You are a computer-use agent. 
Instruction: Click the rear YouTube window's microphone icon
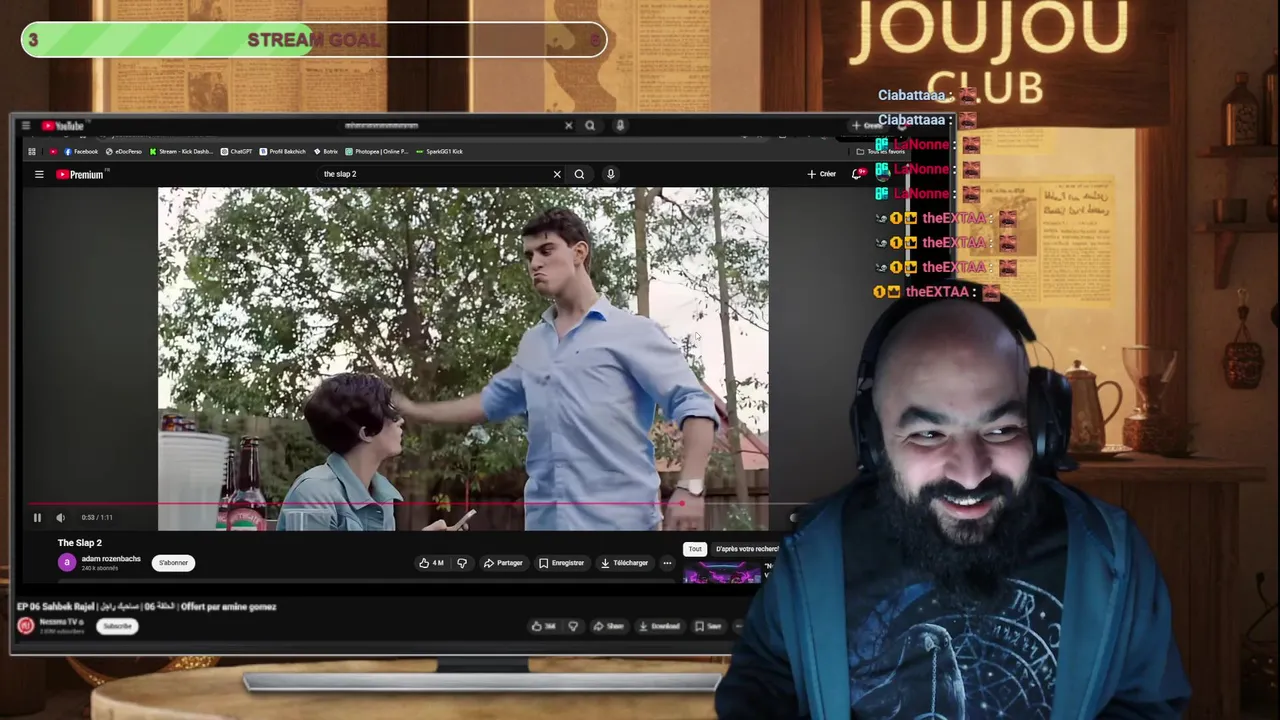[620, 126]
